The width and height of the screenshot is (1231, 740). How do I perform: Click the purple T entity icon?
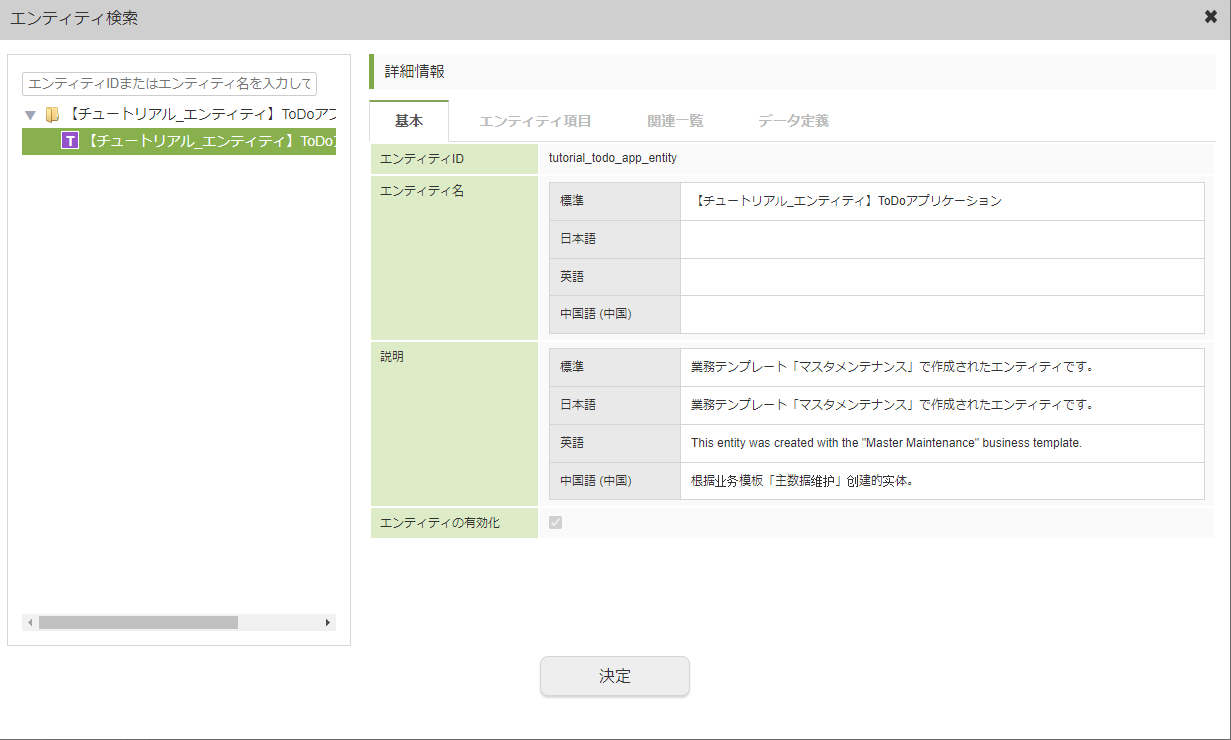click(70, 141)
